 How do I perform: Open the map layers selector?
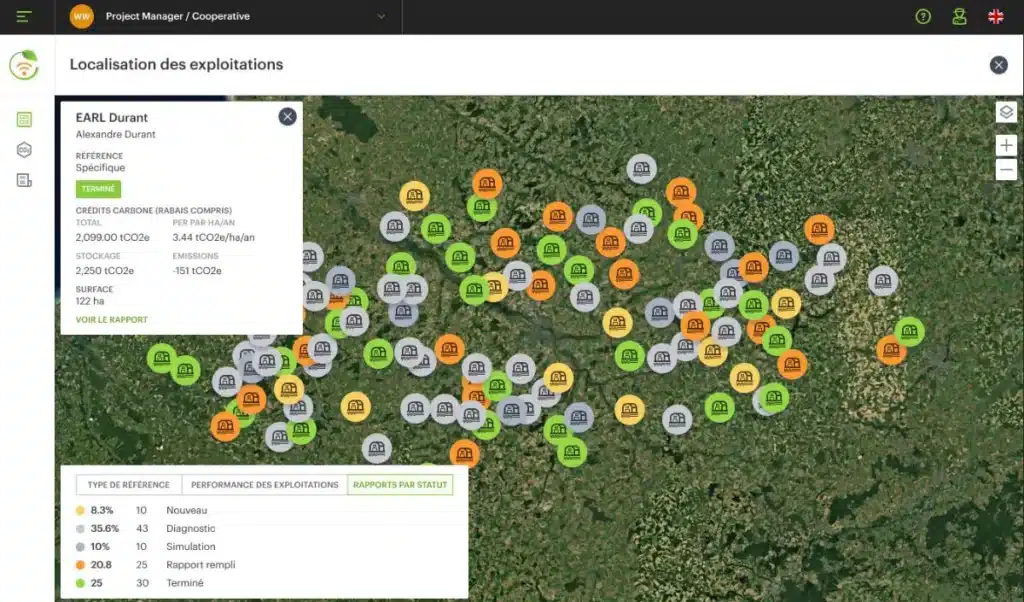click(1006, 112)
